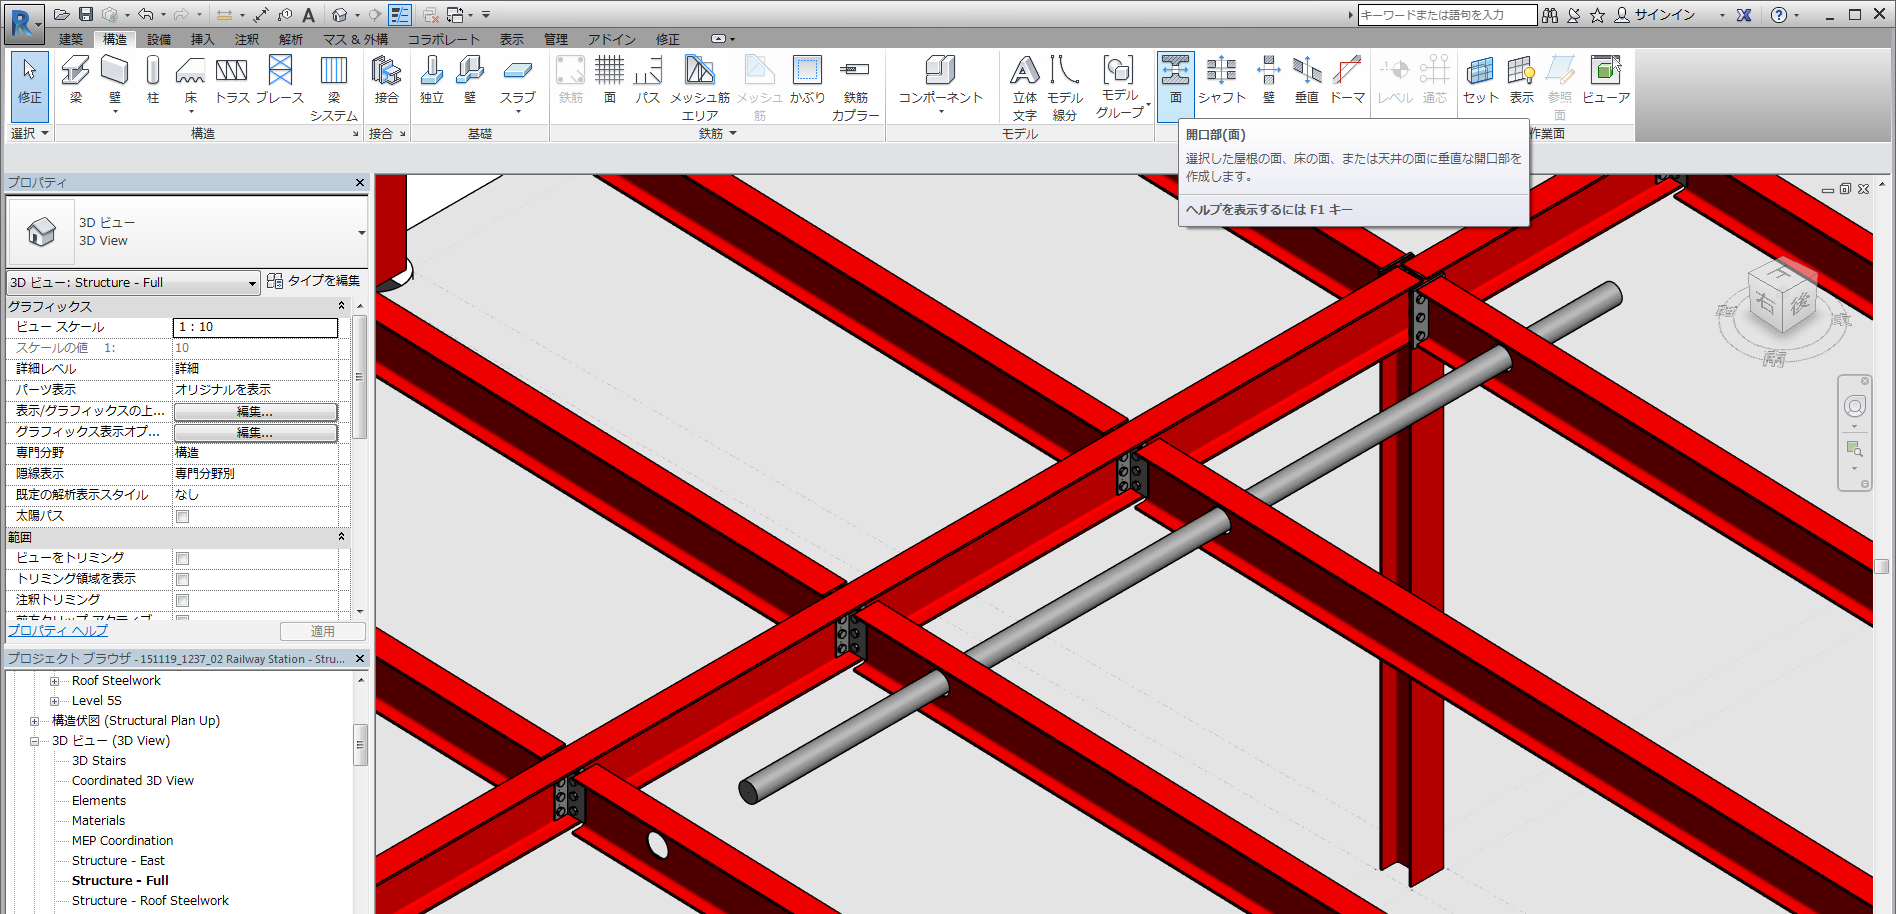Select the 垂直 vertical opening tool
1896x914 pixels.
(1307, 80)
